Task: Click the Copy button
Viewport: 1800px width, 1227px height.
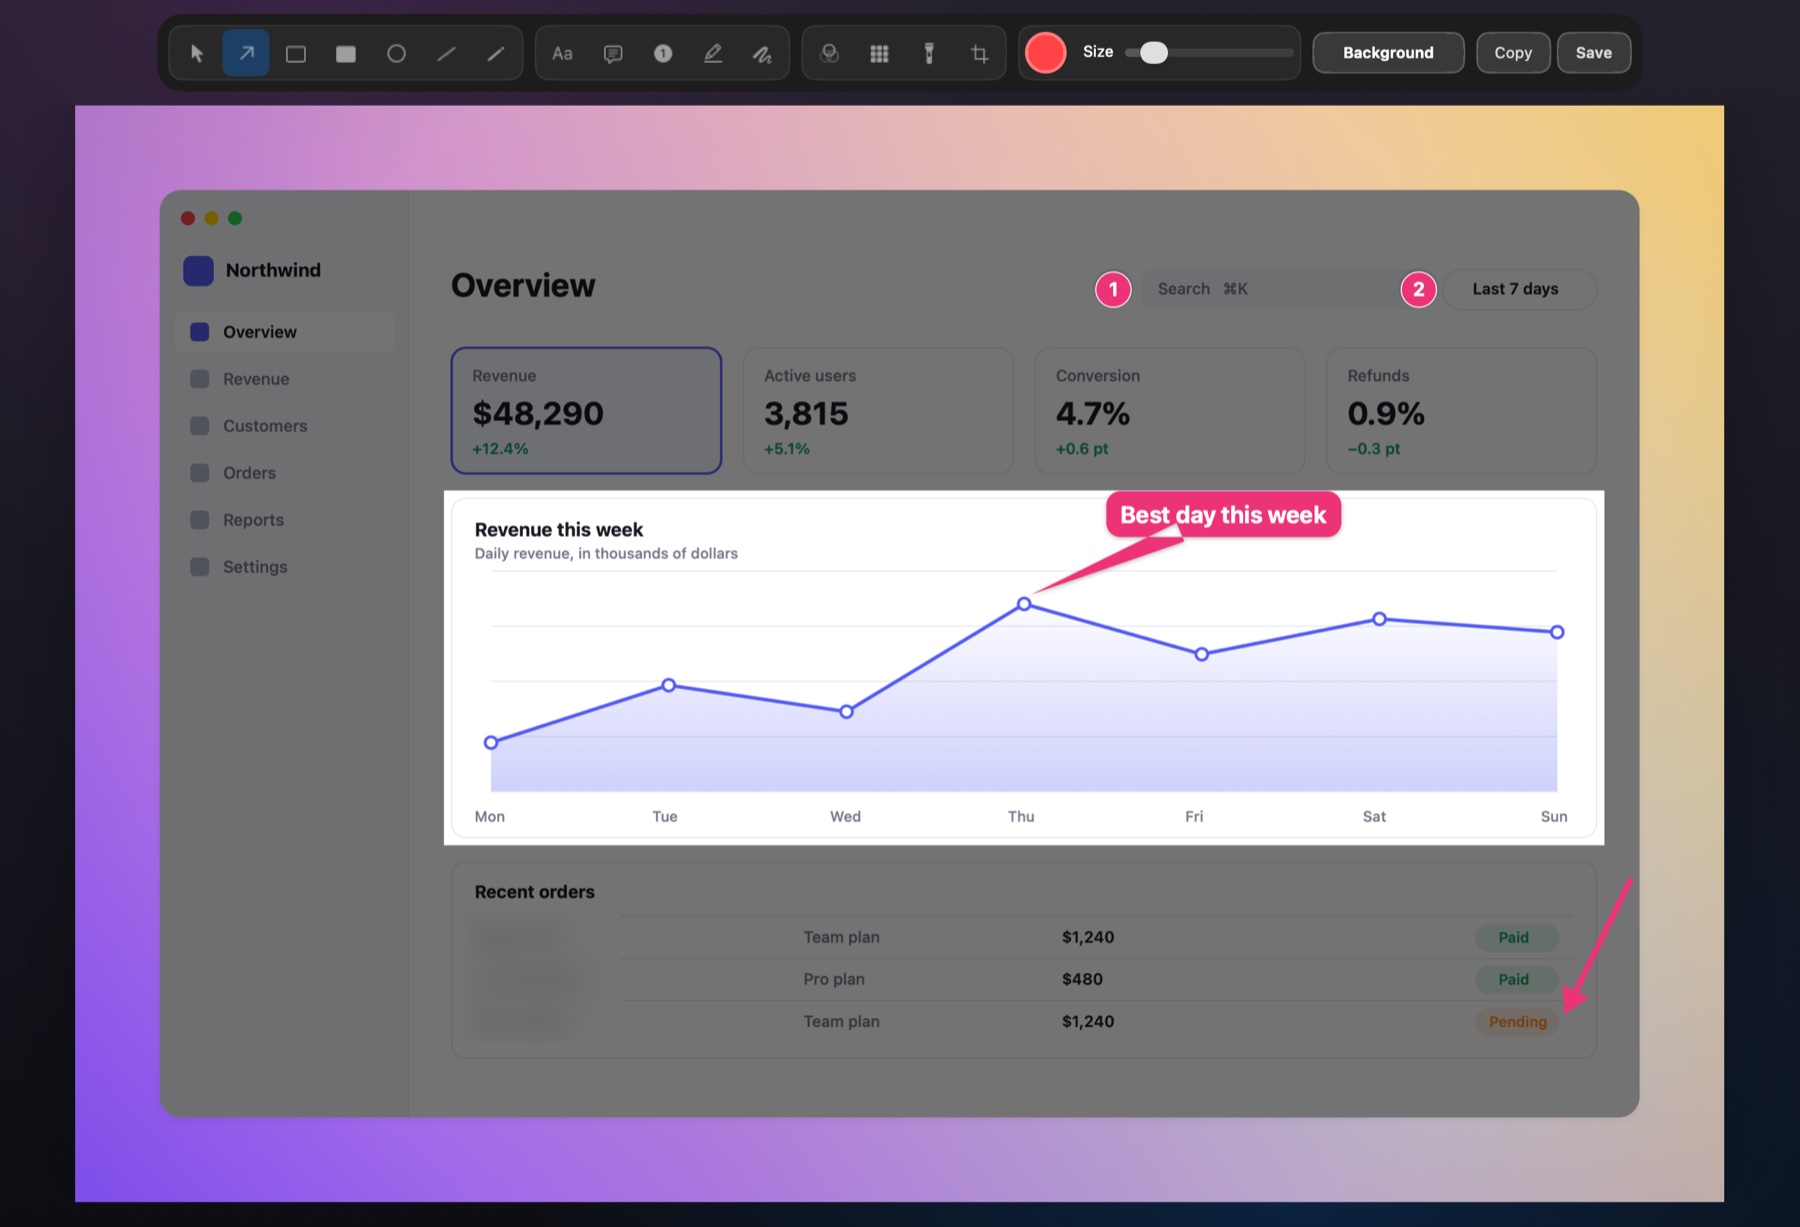Action: pyautogui.click(x=1513, y=53)
